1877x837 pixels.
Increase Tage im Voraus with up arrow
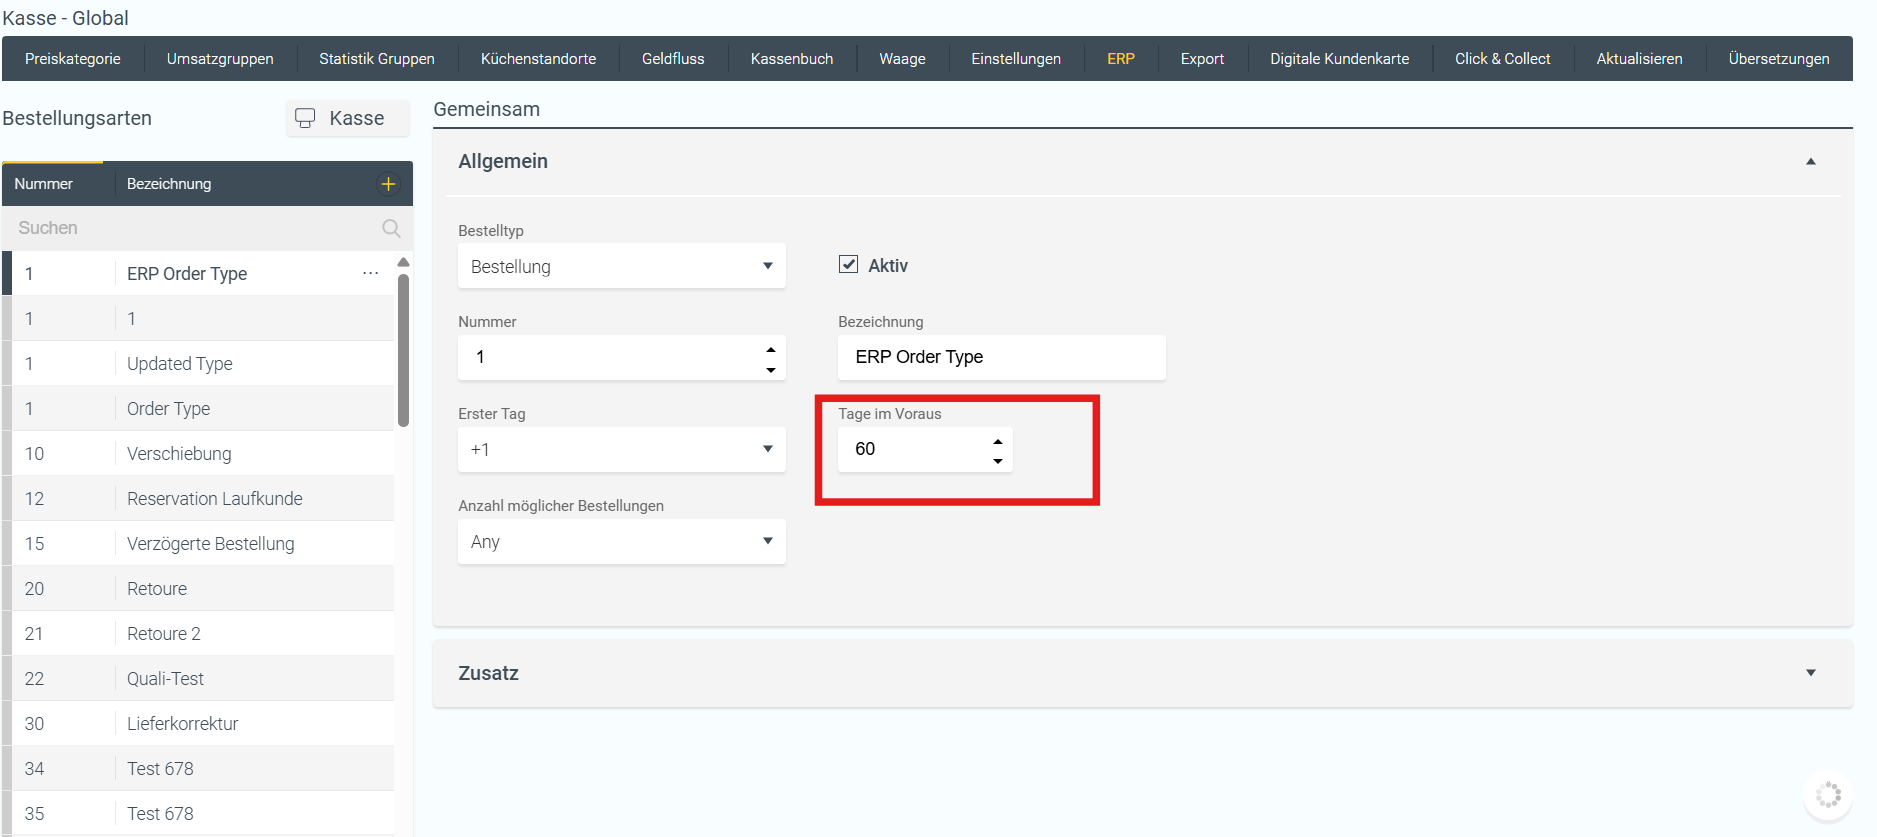997,441
